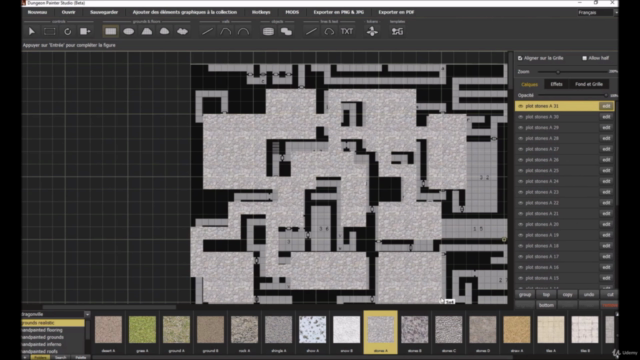
Task: Adjust the Zoom slider handle
Action: point(558,72)
